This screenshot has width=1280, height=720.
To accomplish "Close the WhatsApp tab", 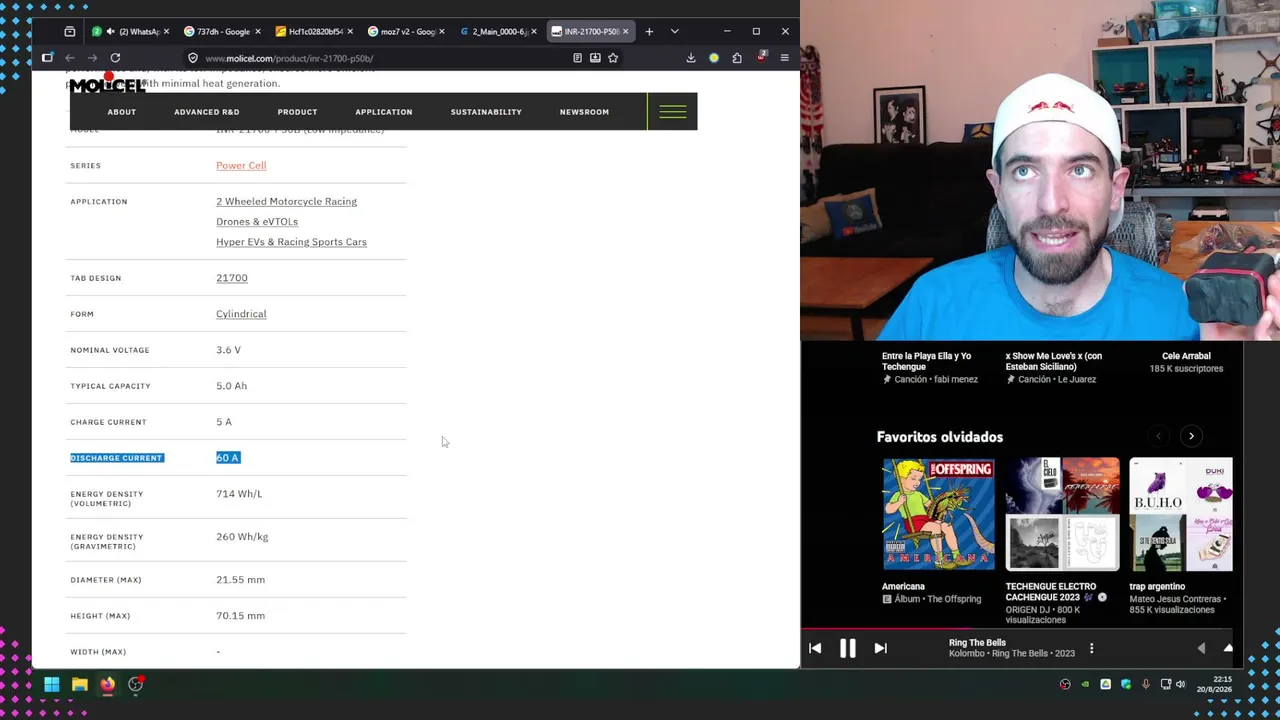I will [x=165, y=31].
